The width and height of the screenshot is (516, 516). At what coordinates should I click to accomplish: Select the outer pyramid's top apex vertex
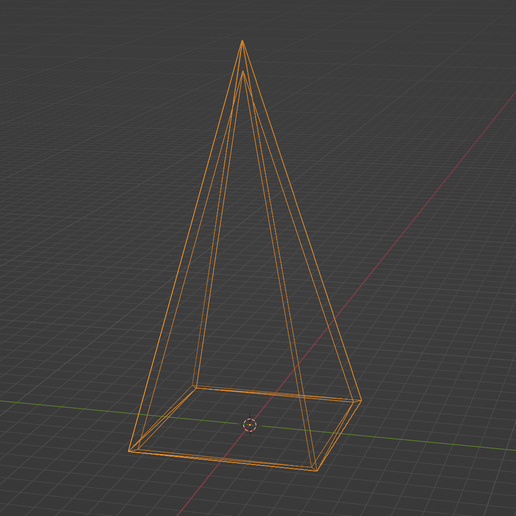(242, 41)
